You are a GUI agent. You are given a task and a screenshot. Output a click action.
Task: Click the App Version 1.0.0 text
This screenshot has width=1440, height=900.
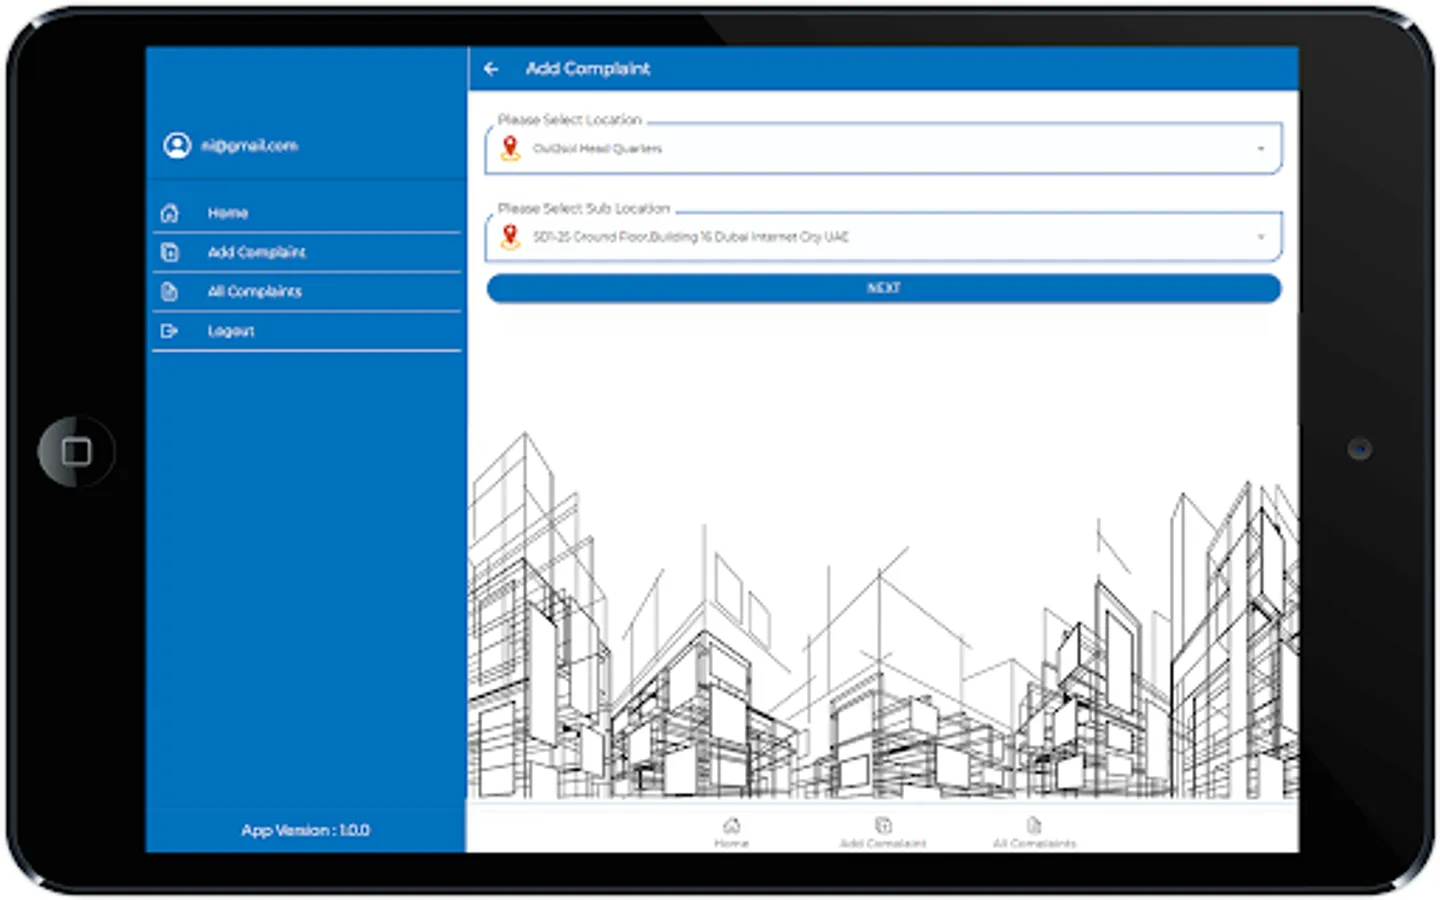coord(306,830)
